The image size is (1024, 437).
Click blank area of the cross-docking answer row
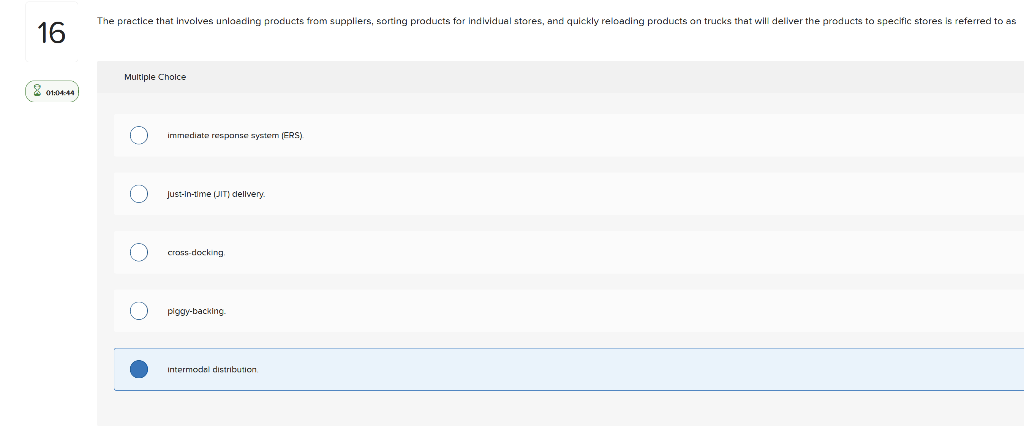point(620,252)
